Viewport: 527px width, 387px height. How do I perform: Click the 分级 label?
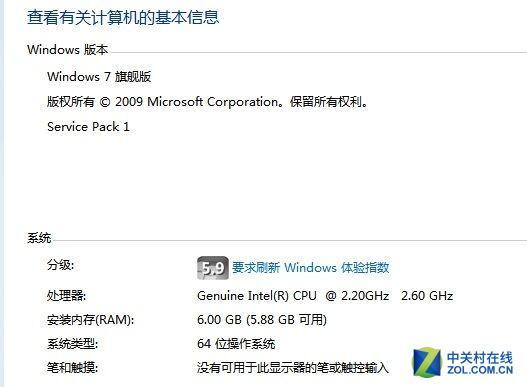[x=60, y=265]
